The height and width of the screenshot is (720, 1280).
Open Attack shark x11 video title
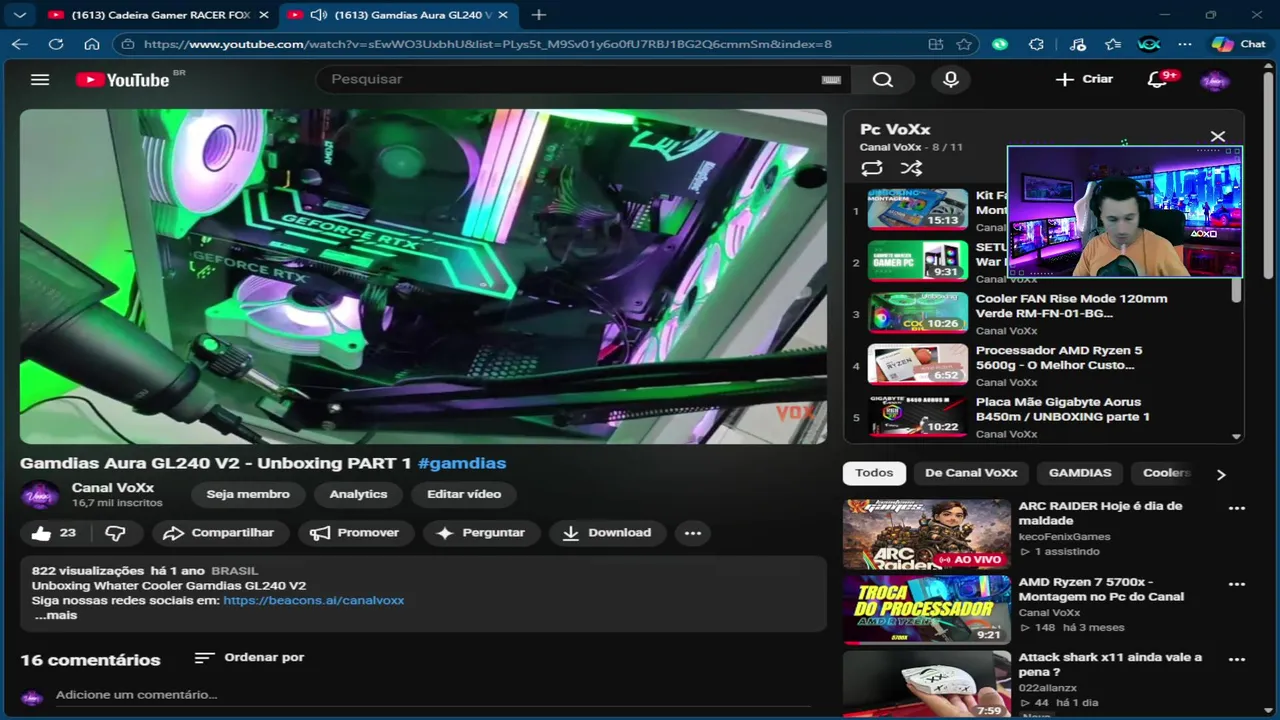tap(1110, 665)
